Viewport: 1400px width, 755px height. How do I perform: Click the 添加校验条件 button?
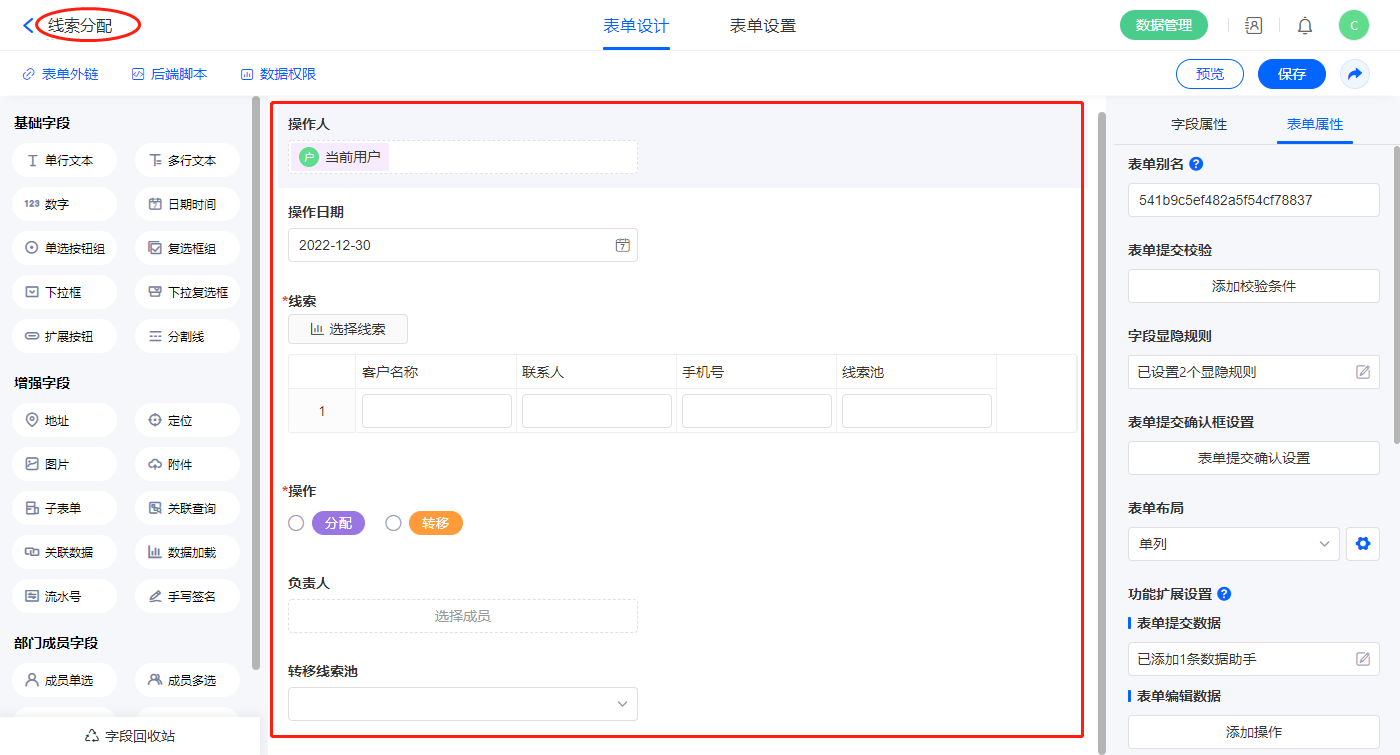pyautogui.click(x=1253, y=286)
